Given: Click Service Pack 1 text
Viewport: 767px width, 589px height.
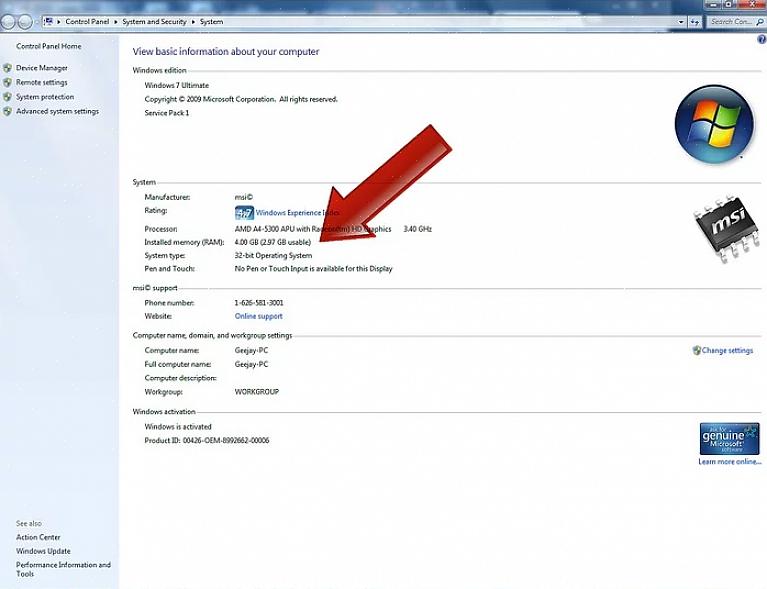Looking at the screenshot, I should (167, 113).
